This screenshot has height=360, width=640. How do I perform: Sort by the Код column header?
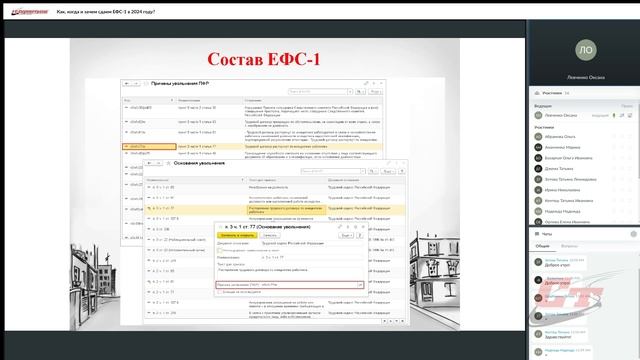point(148,100)
